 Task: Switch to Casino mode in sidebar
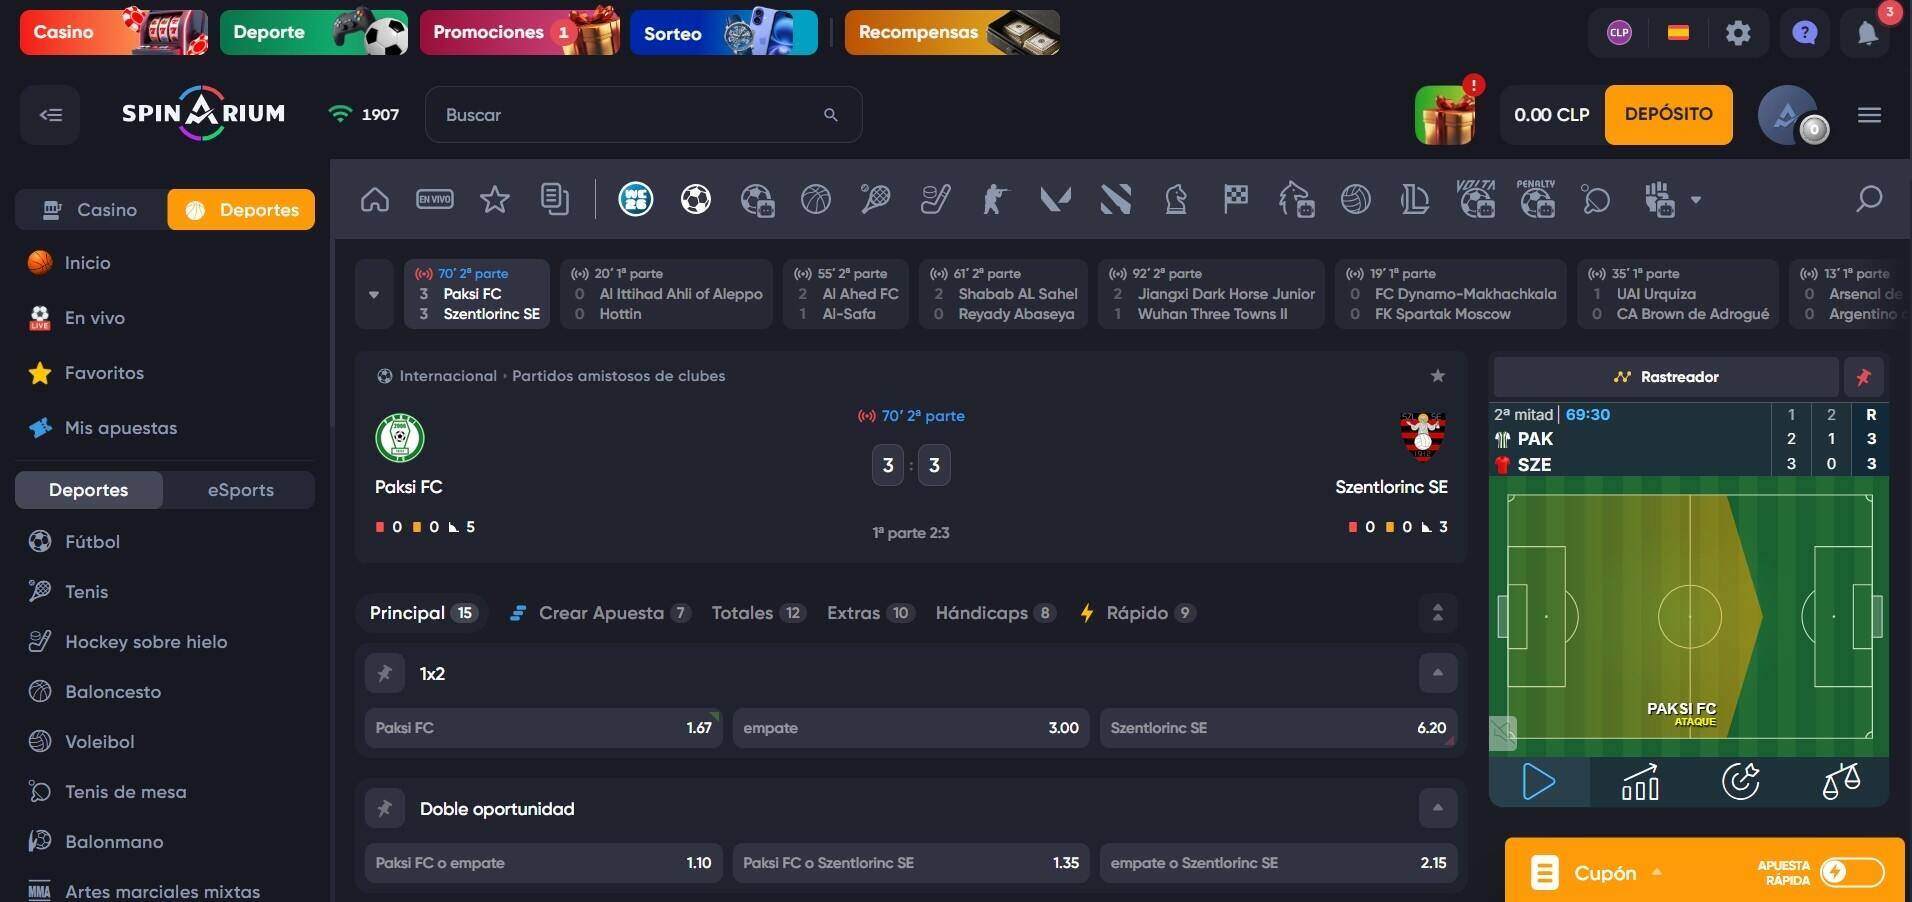90,210
